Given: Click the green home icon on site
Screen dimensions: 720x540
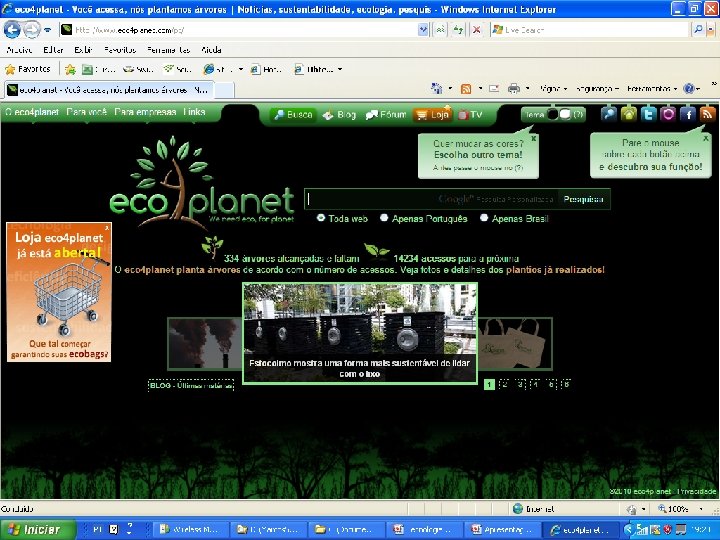Looking at the screenshot, I should tap(629, 114).
